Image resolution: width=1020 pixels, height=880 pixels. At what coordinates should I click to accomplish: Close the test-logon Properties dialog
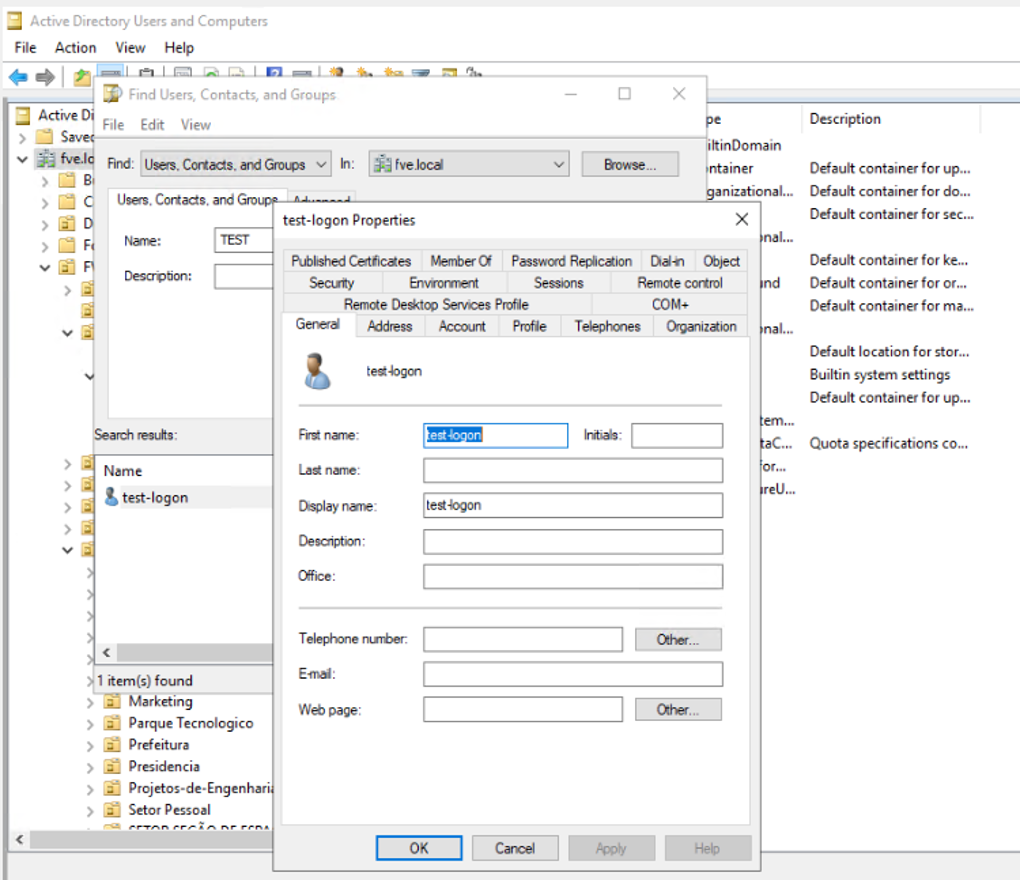point(742,219)
